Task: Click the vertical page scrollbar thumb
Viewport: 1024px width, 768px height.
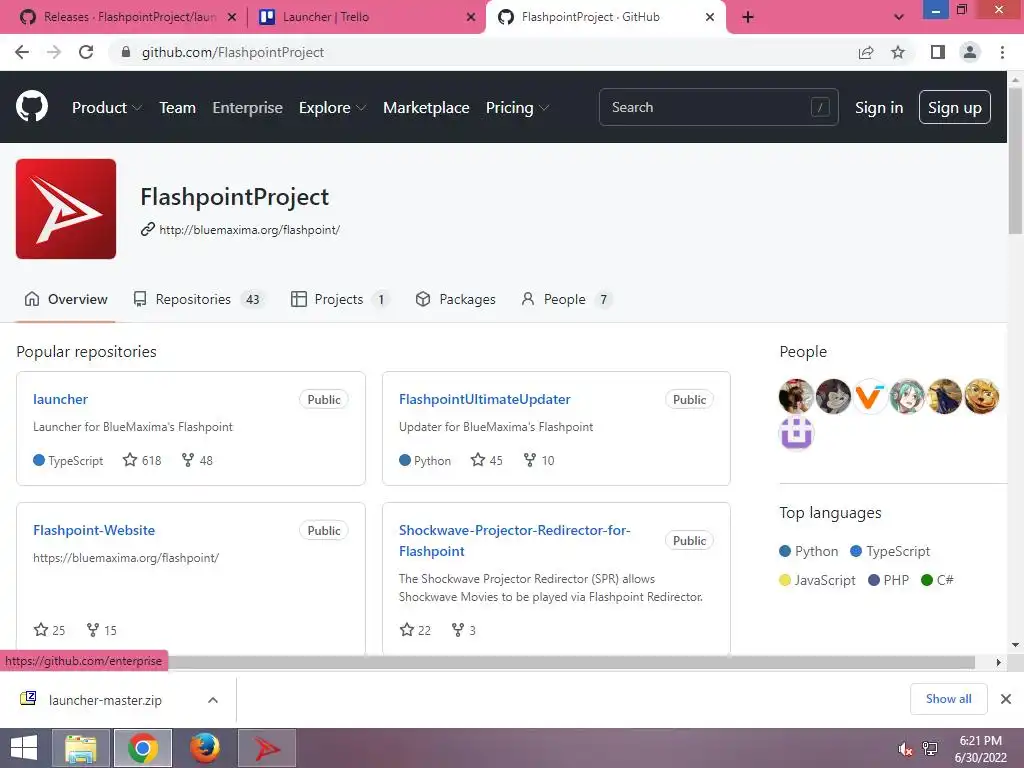Action: point(1015,160)
